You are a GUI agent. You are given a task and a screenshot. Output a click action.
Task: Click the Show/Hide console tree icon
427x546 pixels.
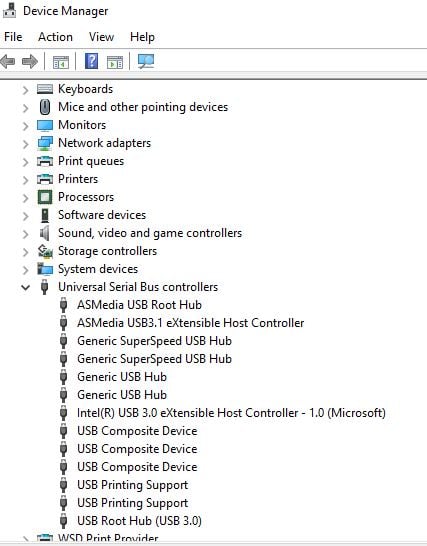pyautogui.click(x=61, y=62)
